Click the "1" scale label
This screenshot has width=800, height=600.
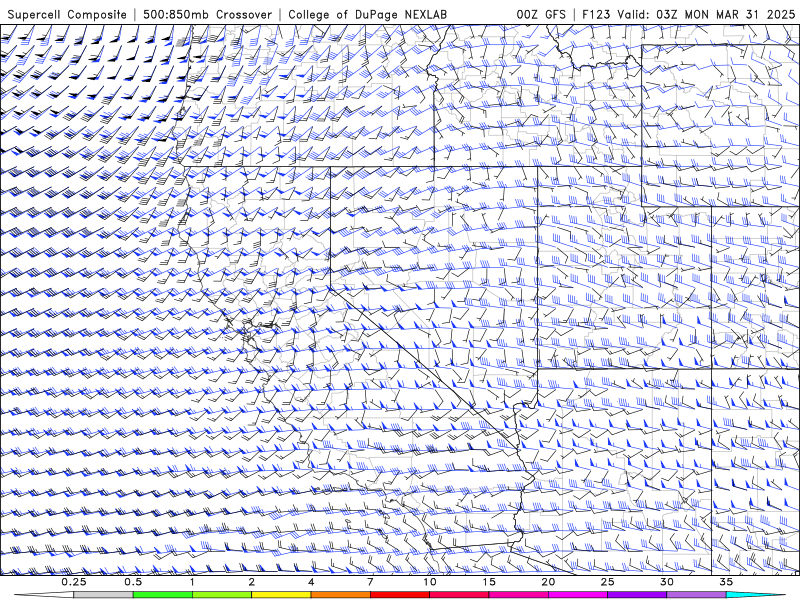(192, 582)
